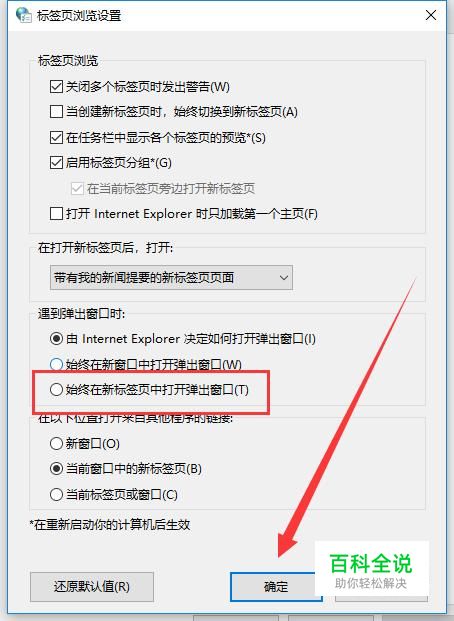Select 始终在新窗口中打开弹出窗口(W) radio
The image size is (454, 621).
point(56,364)
